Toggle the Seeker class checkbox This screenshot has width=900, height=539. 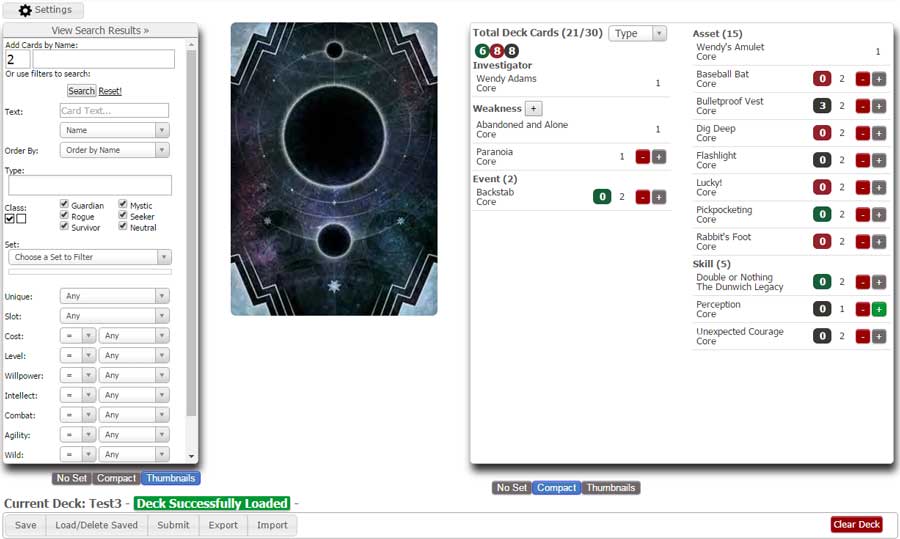[x=123, y=215]
